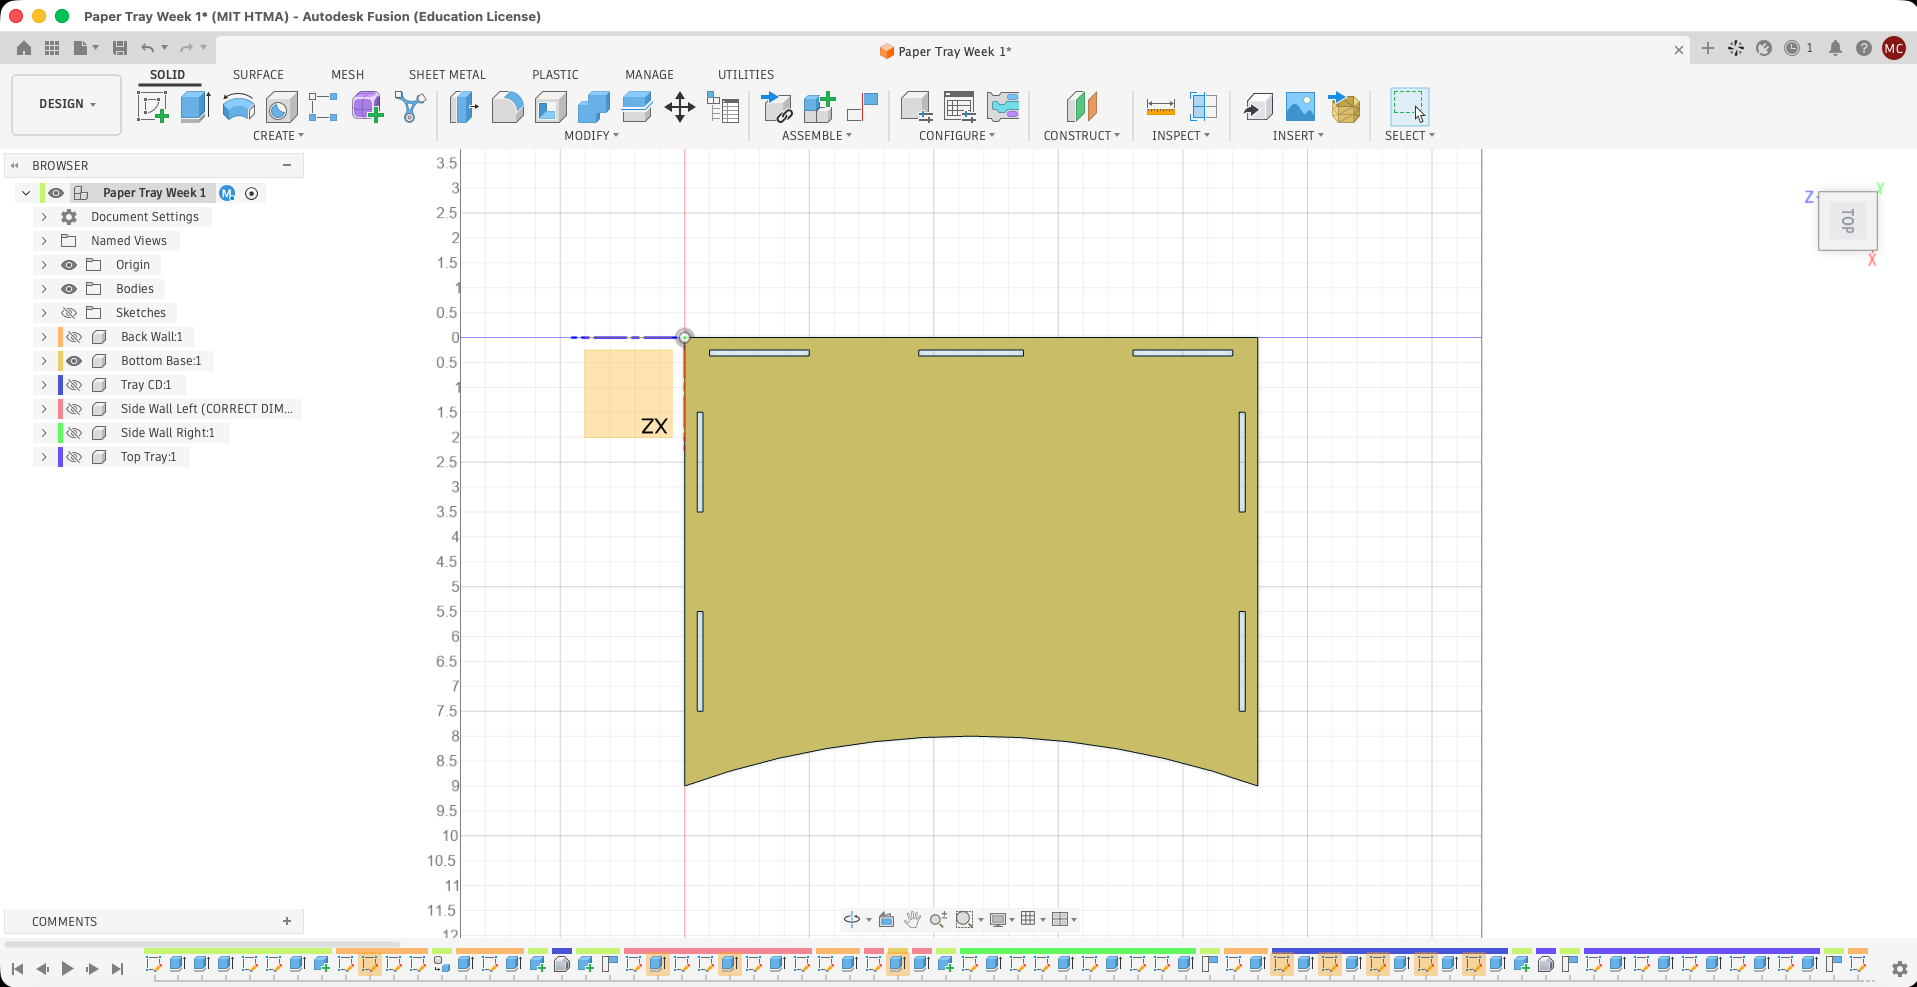This screenshot has width=1917, height=987.
Task: Click the Pan hand icon in navigation bar
Action: (912, 919)
